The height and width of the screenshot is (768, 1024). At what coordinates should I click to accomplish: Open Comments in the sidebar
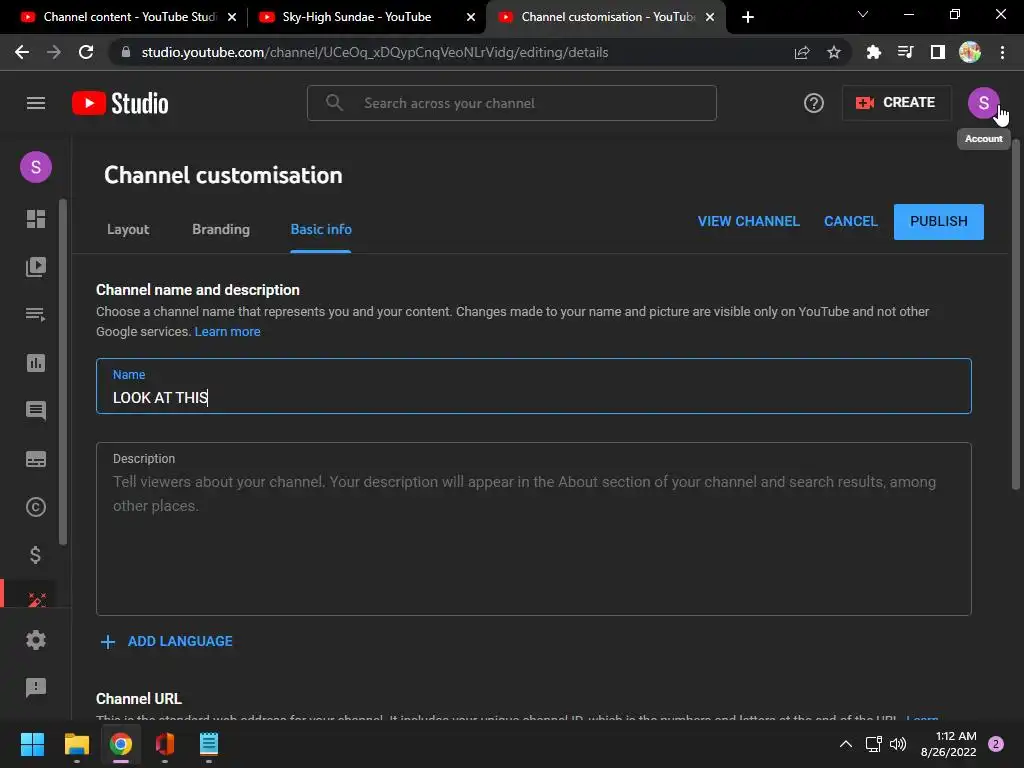[x=36, y=411]
